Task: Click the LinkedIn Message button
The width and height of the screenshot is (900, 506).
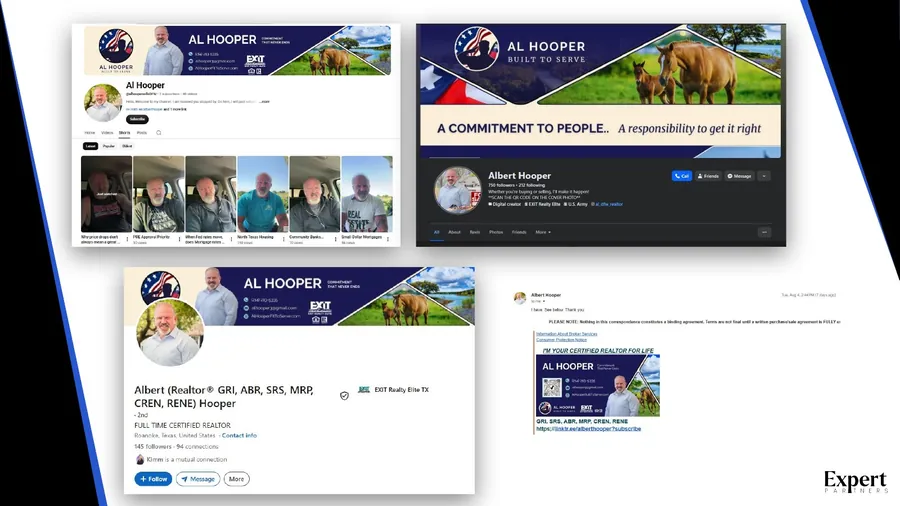Action: click(x=198, y=479)
